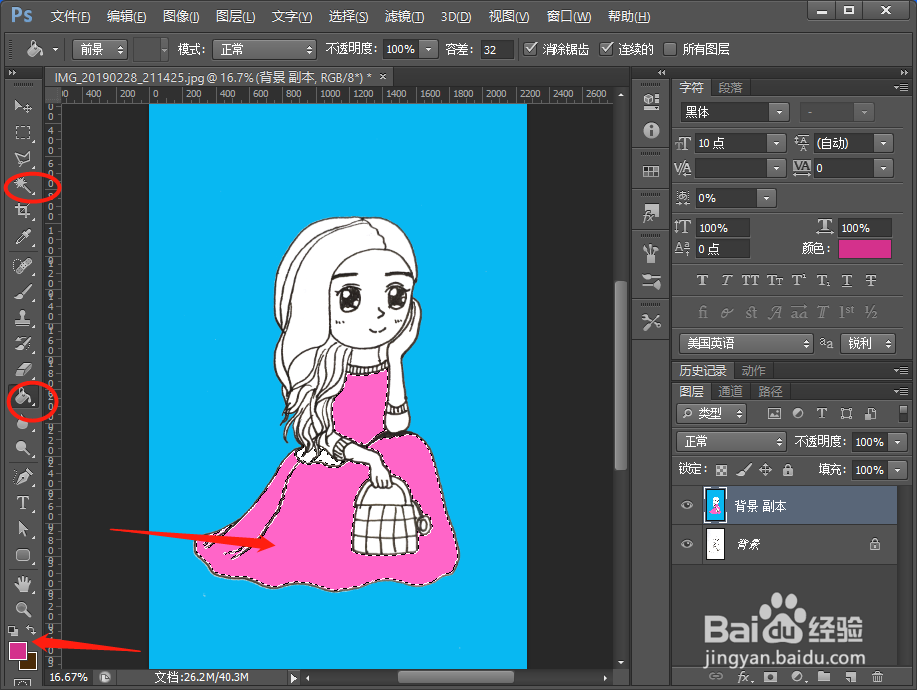This screenshot has width=917, height=690.
Task: Select the Move tool
Action: (23, 106)
